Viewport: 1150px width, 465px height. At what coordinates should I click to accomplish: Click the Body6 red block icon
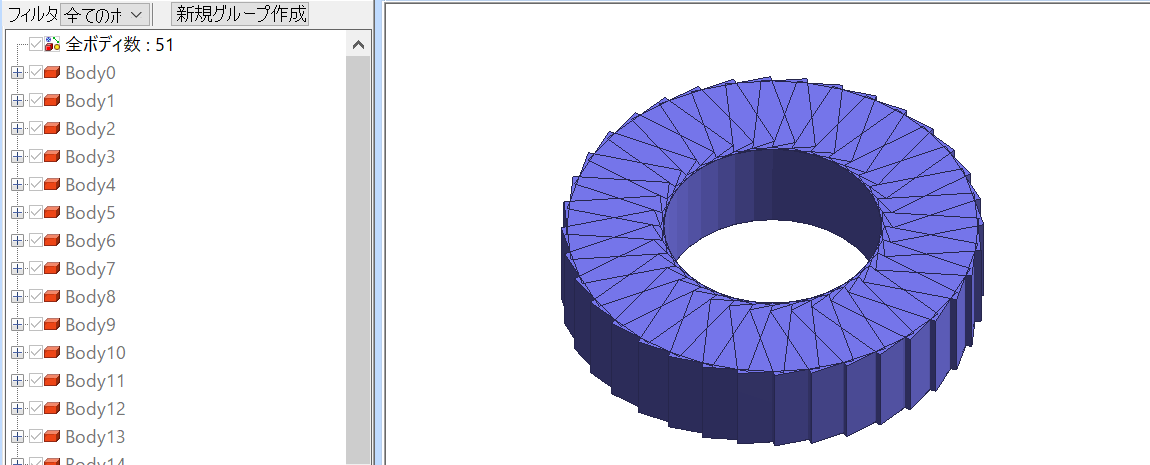point(51,241)
